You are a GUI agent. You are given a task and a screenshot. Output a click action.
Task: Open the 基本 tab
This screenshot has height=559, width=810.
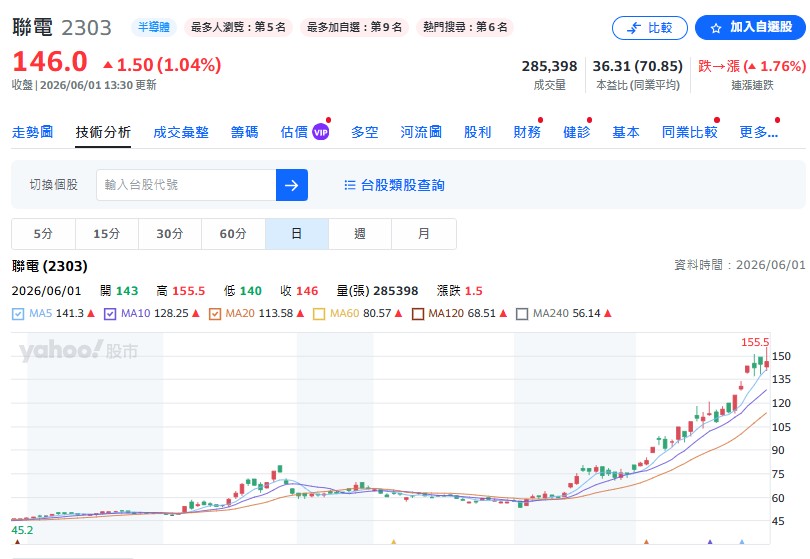[x=626, y=132]
